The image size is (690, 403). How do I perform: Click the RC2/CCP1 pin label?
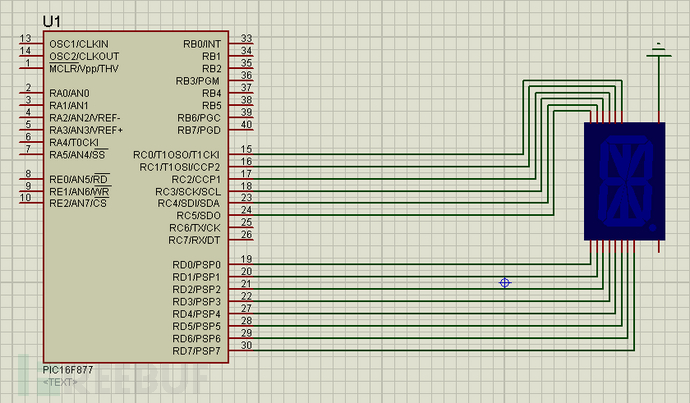[196, 180]
